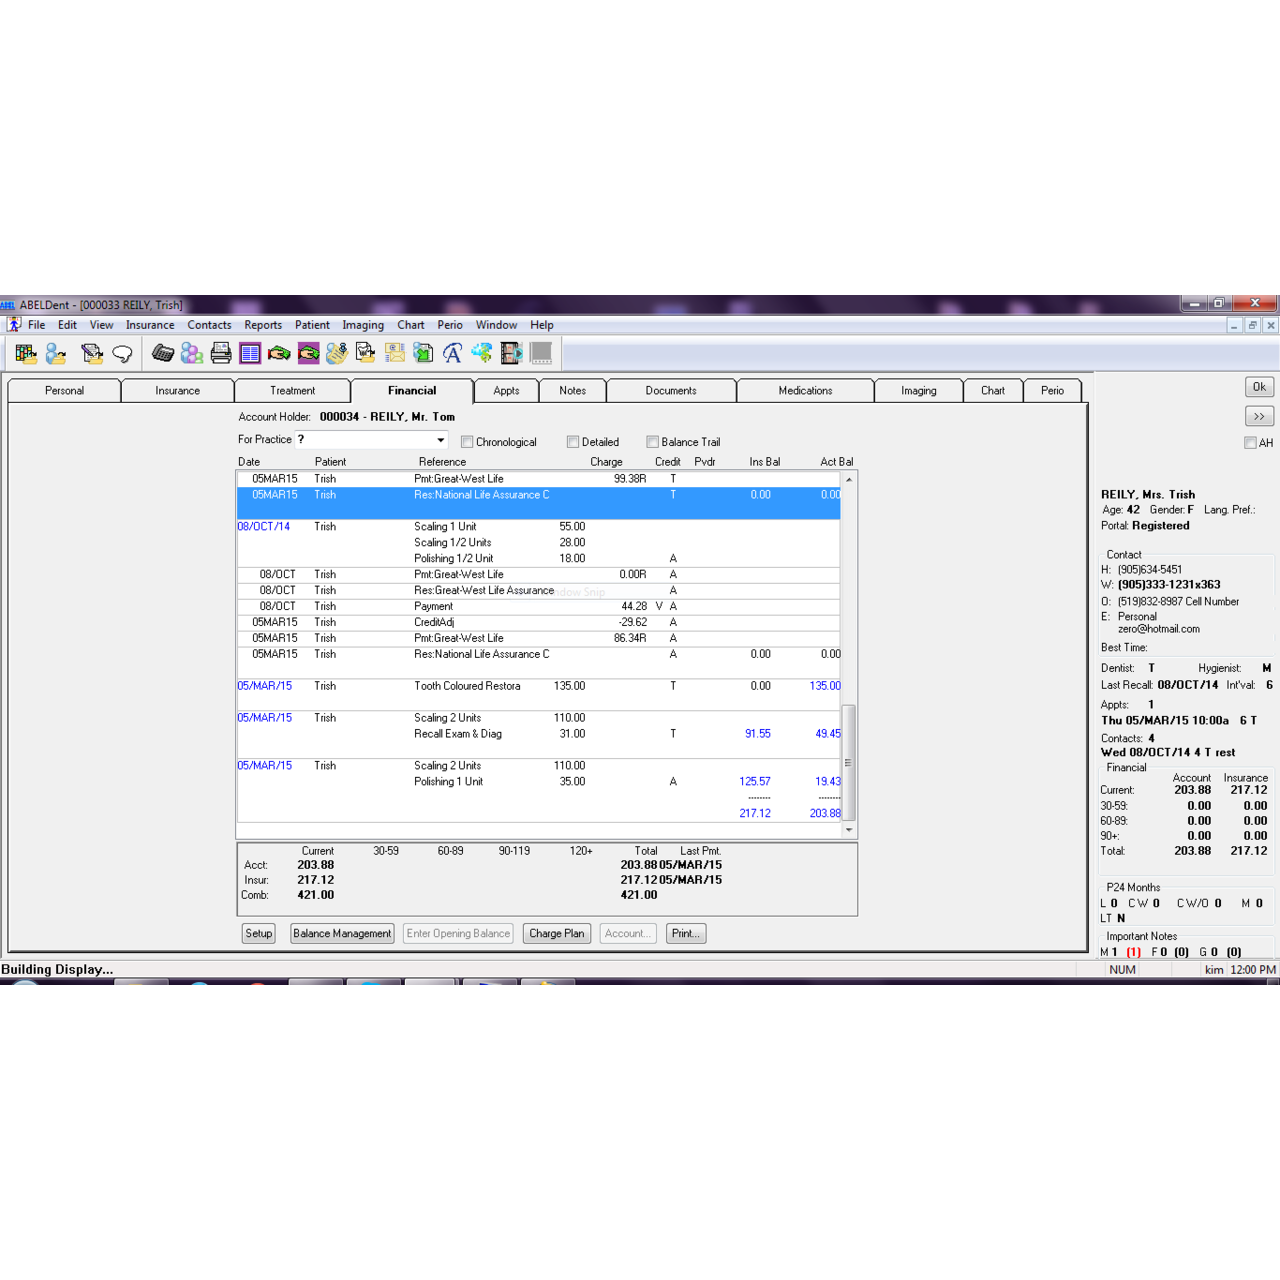Viewport: 1280px width, 1280px height.
Task: Click the telephone icon in the toolbar
Action: coord(163,353)
